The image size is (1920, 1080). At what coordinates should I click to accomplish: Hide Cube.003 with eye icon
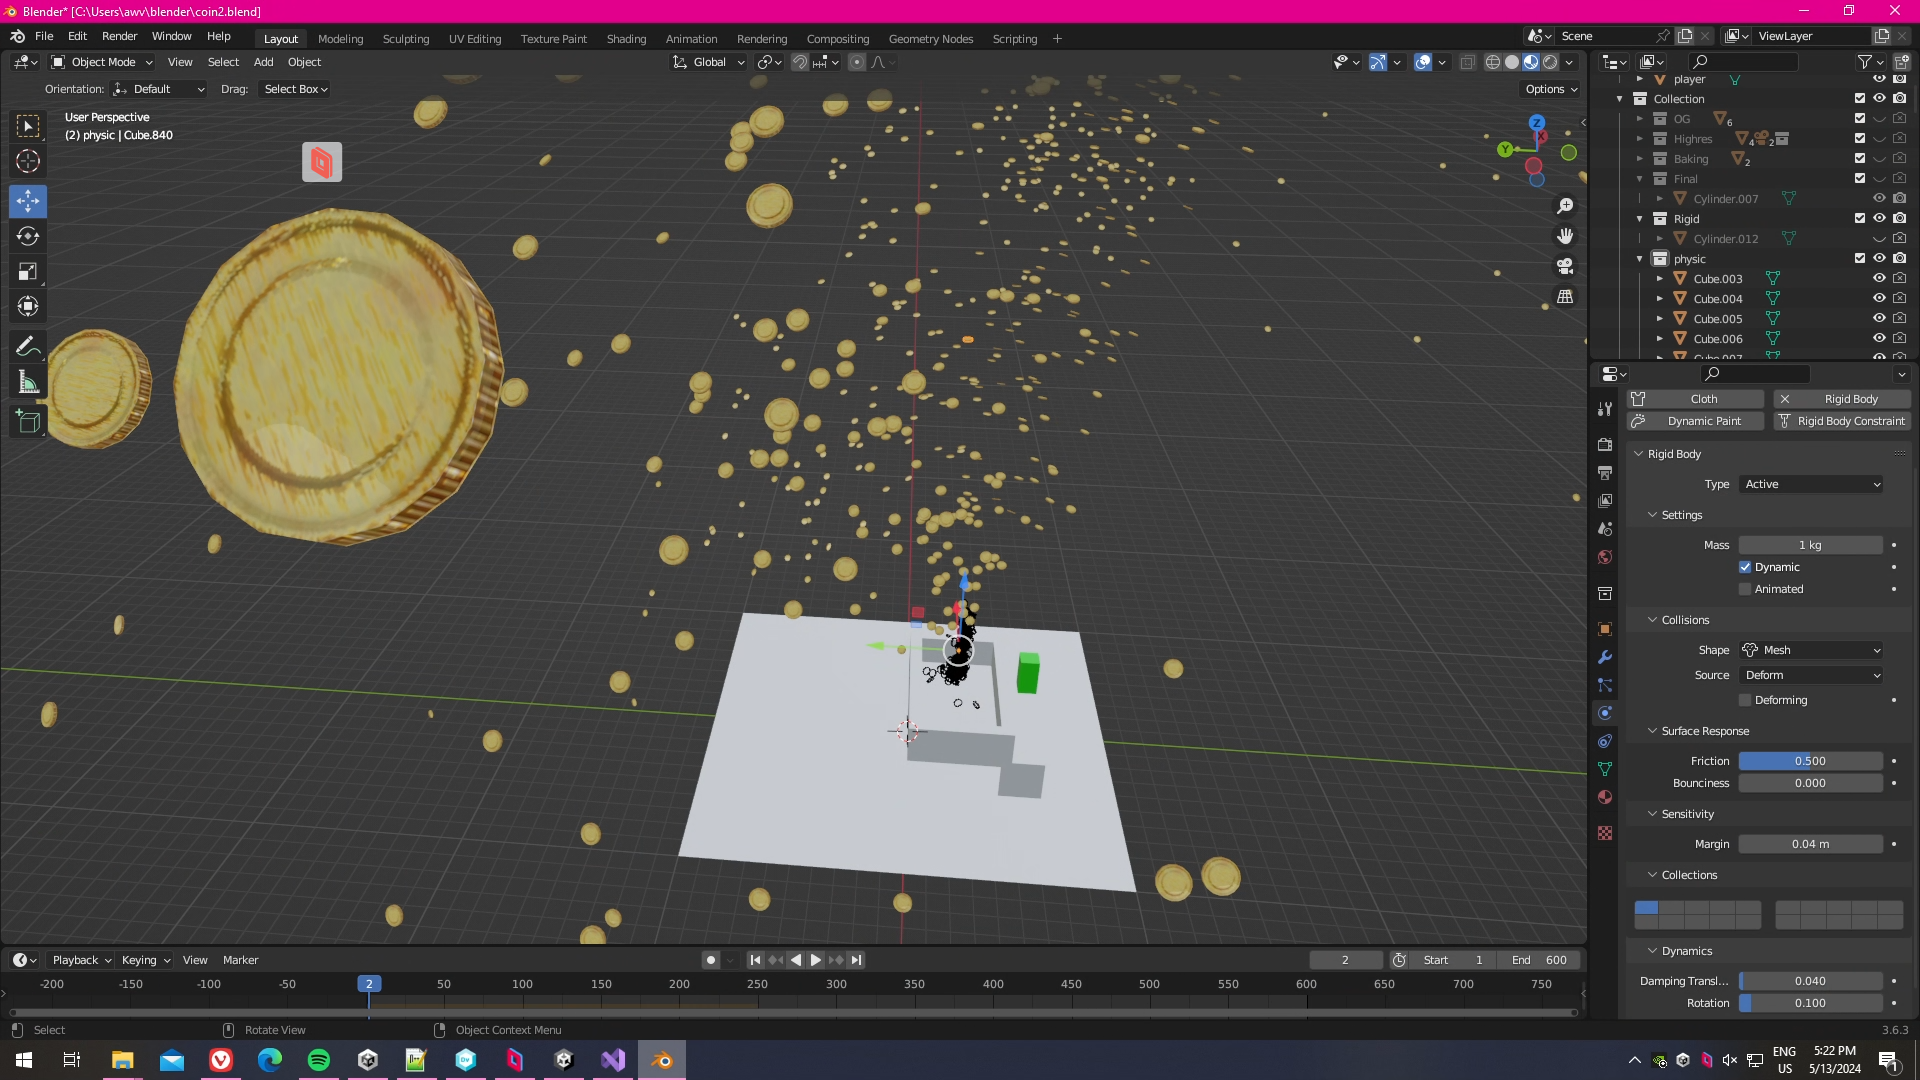click(x=1879, y=279)
